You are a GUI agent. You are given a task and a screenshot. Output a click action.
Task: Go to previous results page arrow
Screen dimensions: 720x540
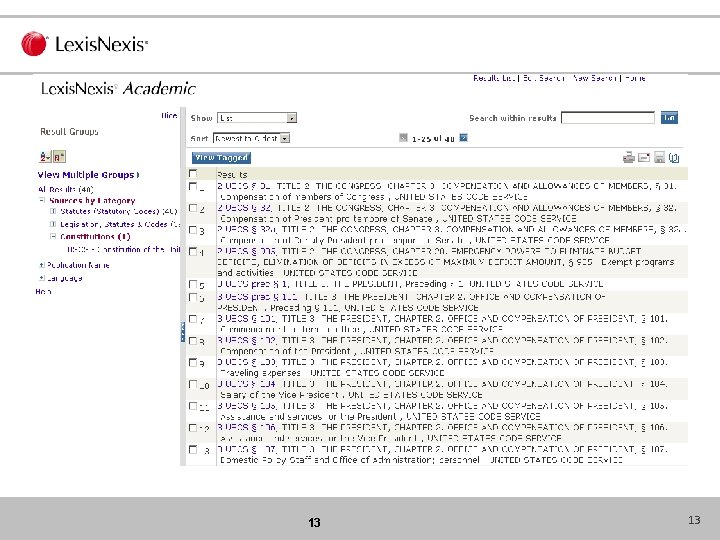pos(403,137)
